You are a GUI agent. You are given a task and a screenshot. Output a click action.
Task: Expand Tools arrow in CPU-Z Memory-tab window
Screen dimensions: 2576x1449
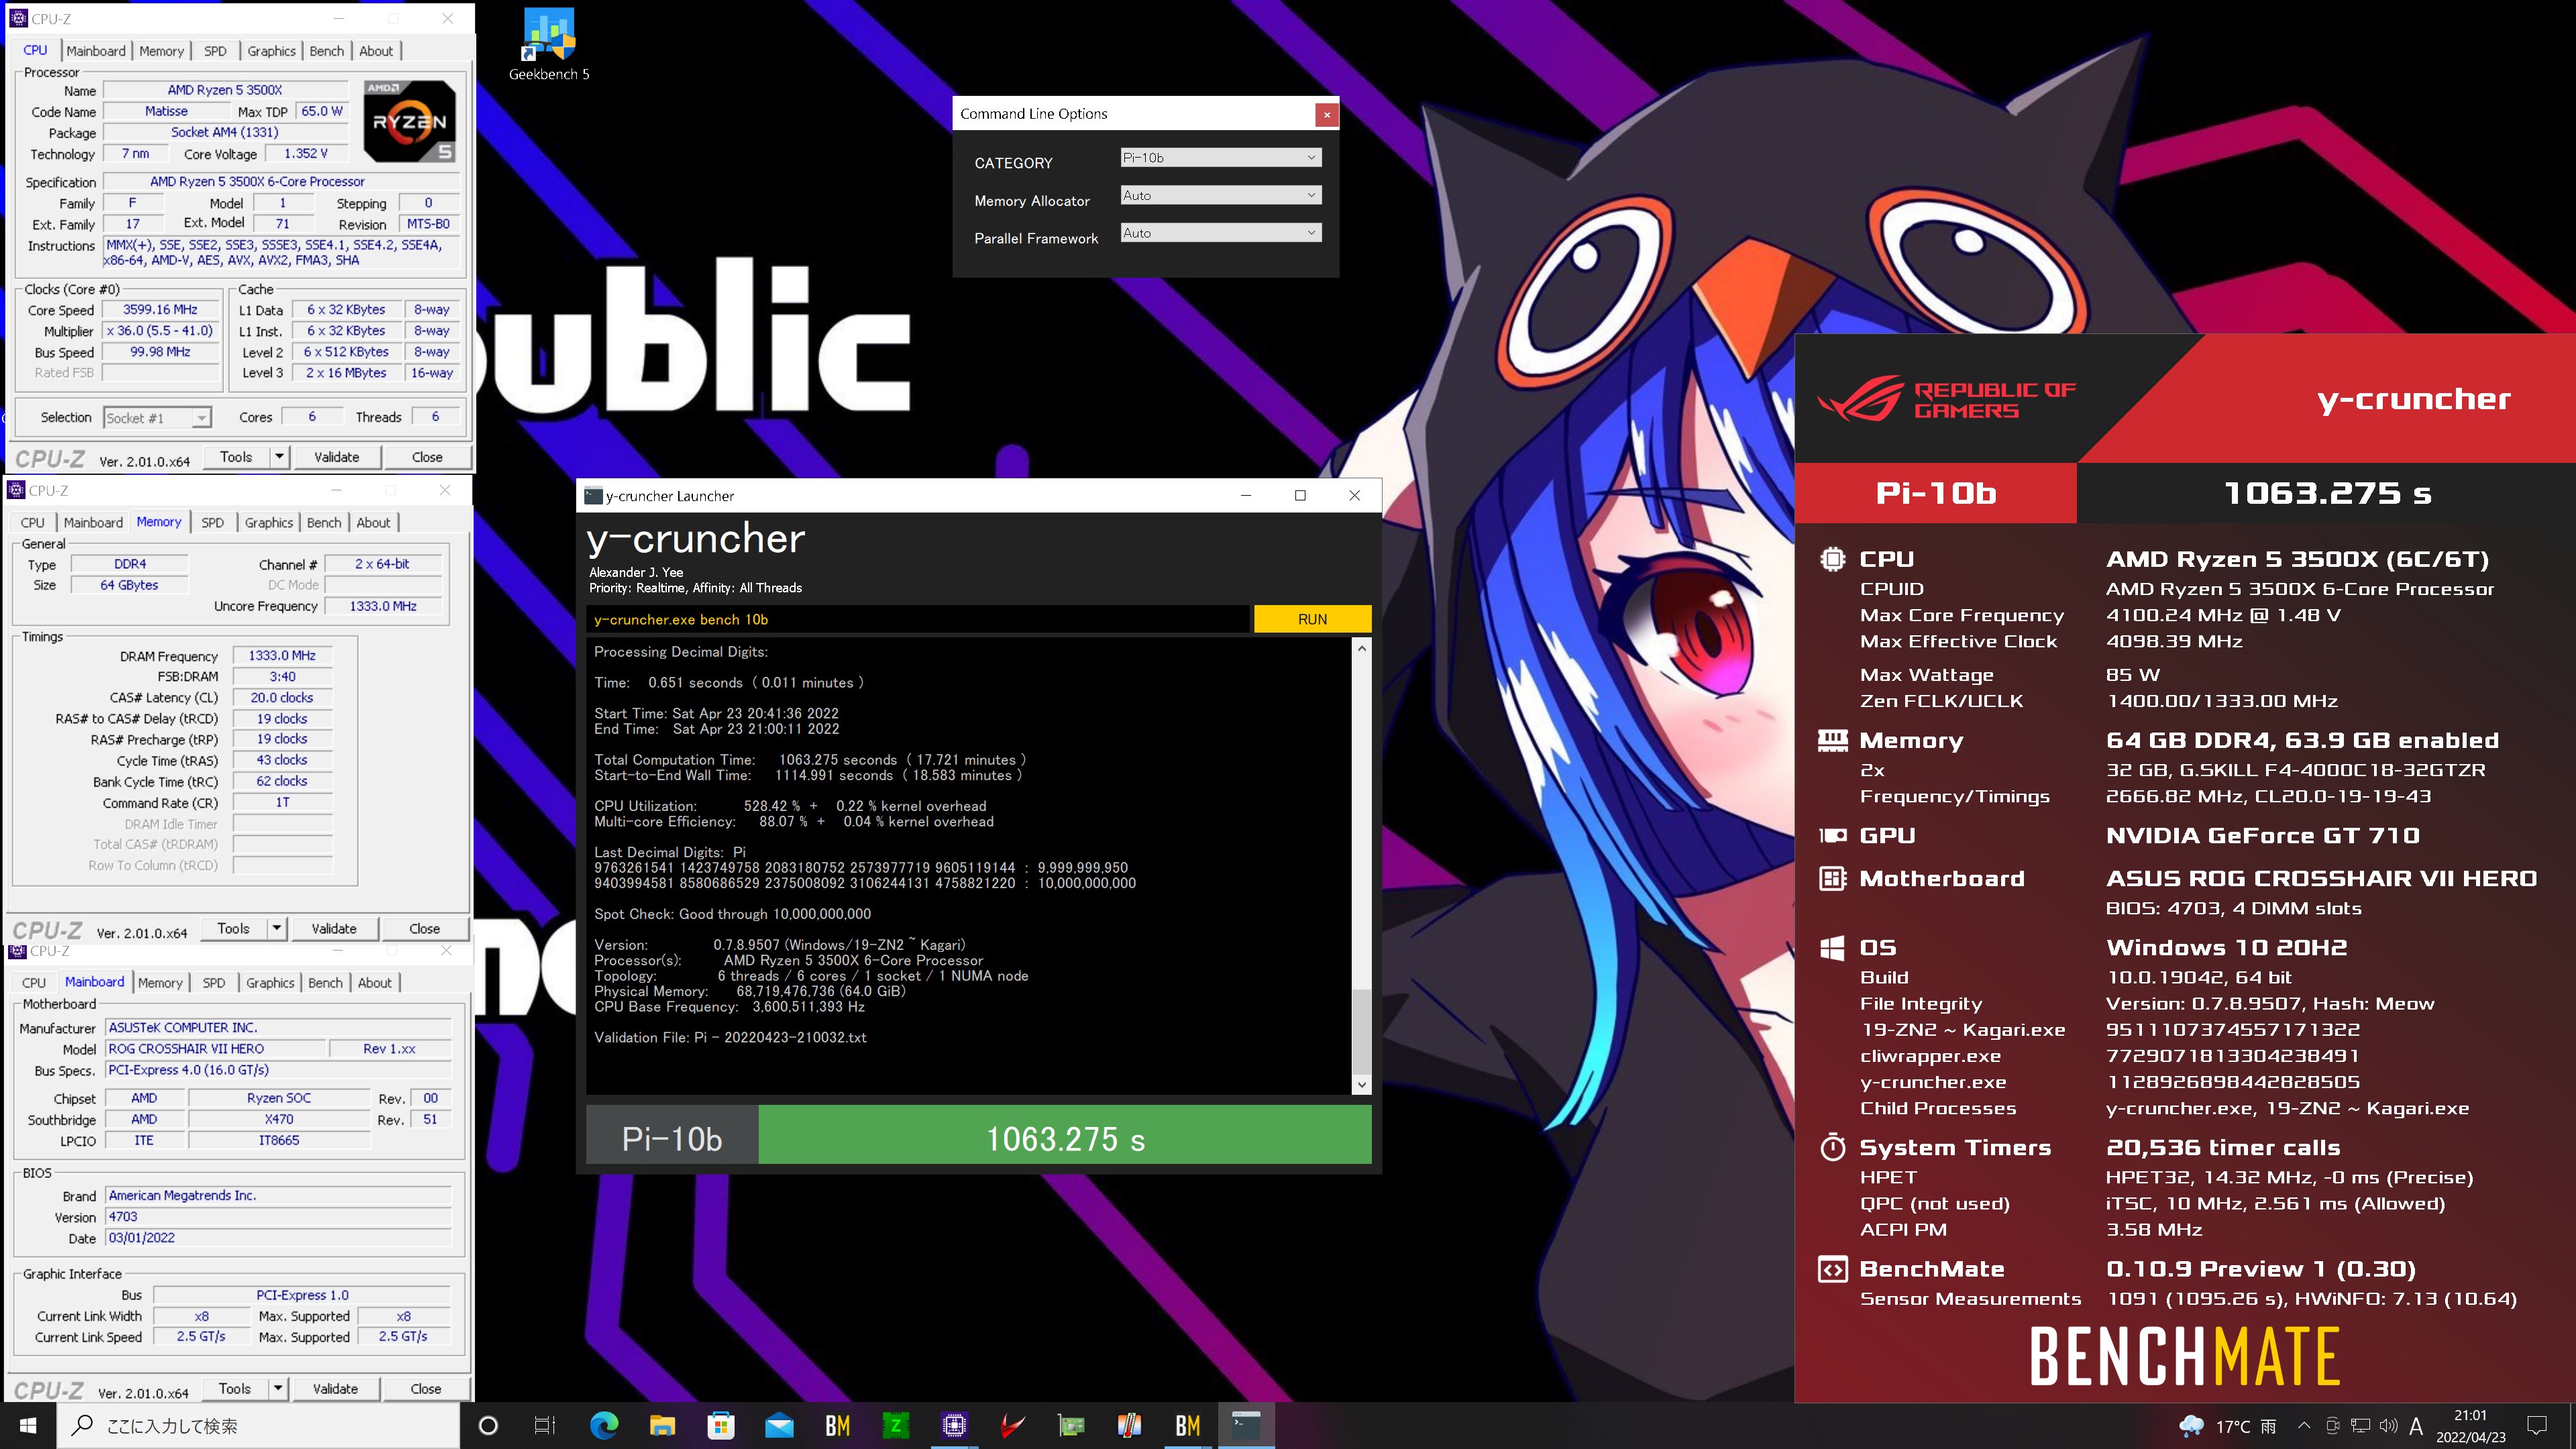[x=277, y=929]
